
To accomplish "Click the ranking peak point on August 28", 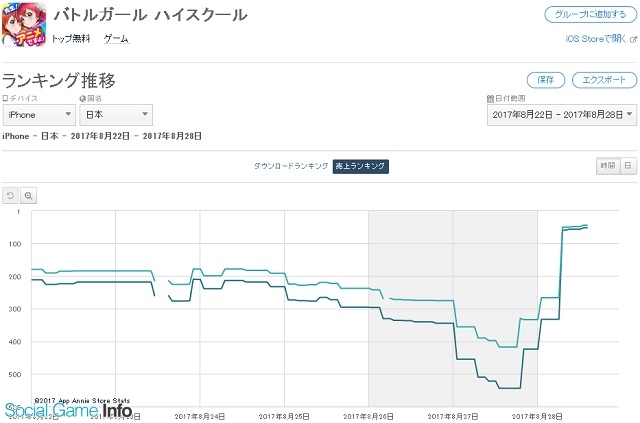I will (585, 225).
